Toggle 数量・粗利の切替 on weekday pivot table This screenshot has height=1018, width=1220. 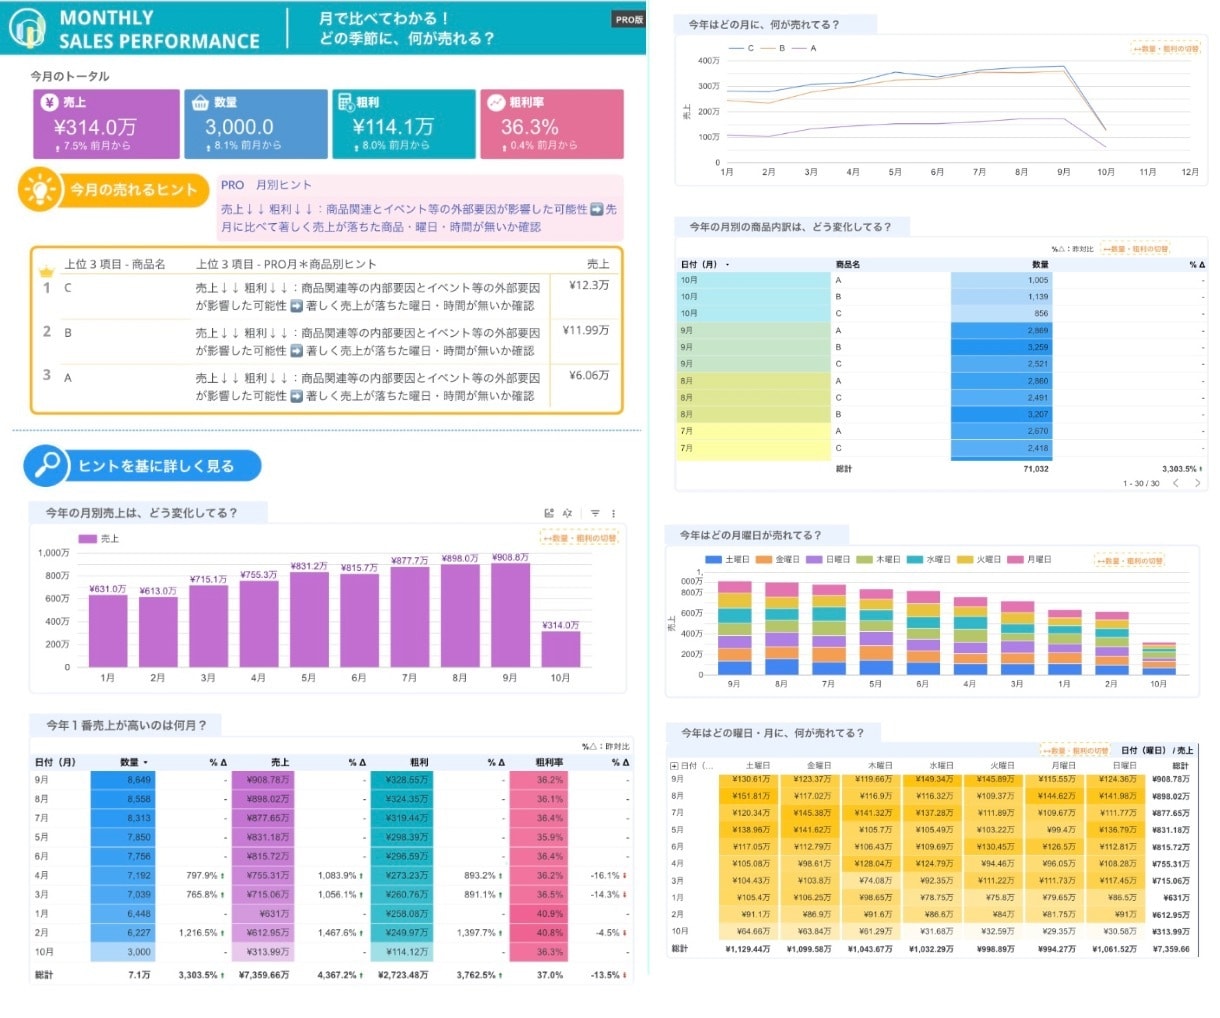pyautogui.click(x=1075, y=750)
